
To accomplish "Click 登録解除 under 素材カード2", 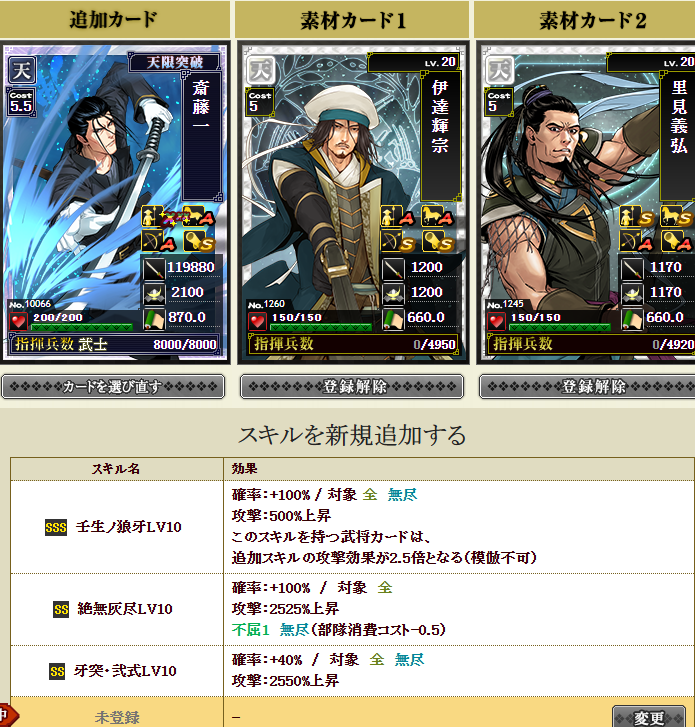I will (x=587, y=386).
